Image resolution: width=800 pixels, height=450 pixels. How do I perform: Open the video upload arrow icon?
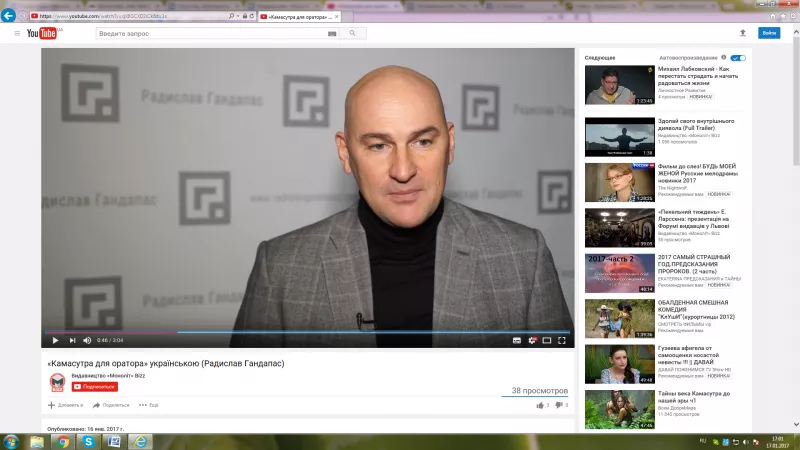pyautogui.click(x=743, y=33)
